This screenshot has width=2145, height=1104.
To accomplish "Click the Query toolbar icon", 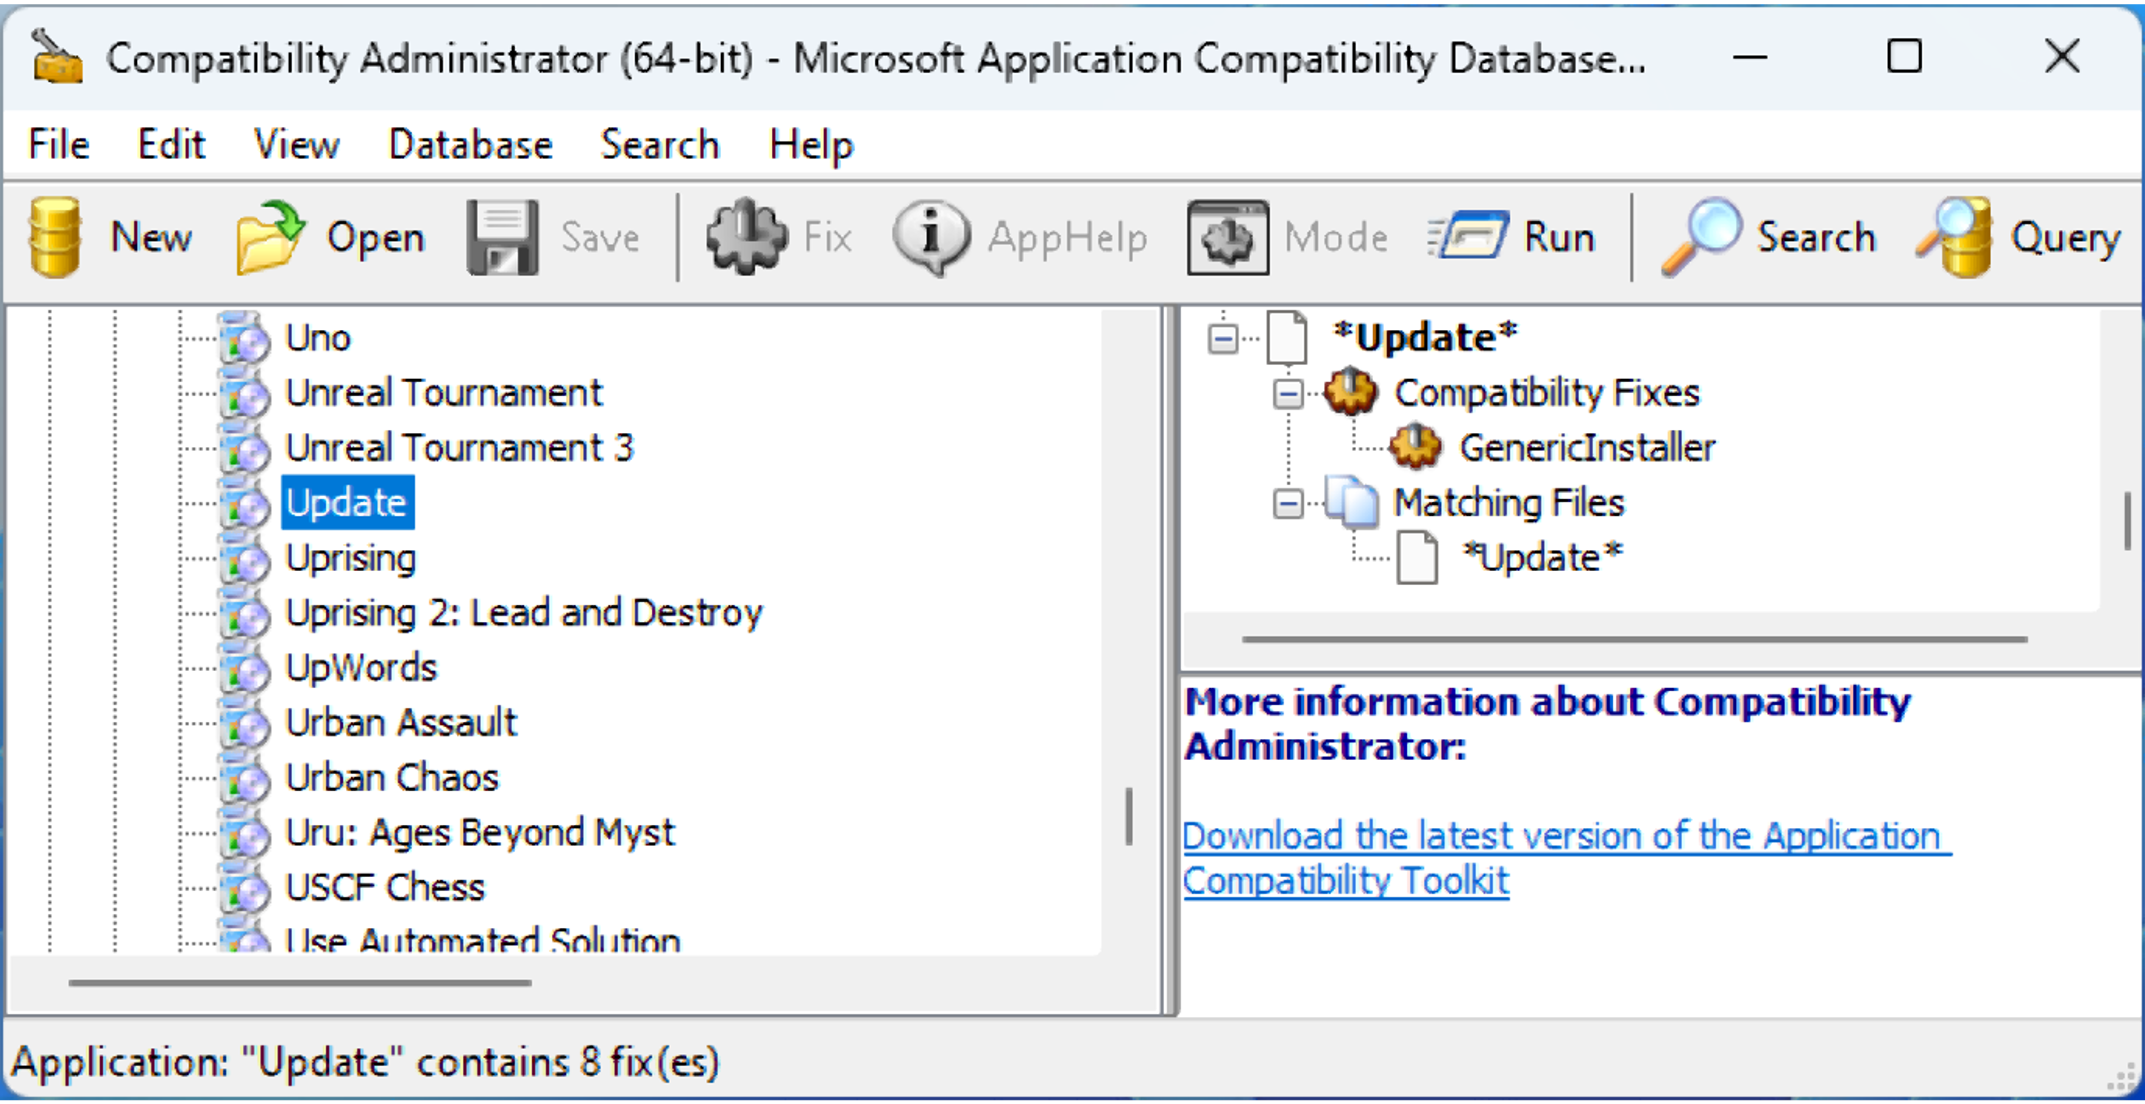I will 1955,237.
